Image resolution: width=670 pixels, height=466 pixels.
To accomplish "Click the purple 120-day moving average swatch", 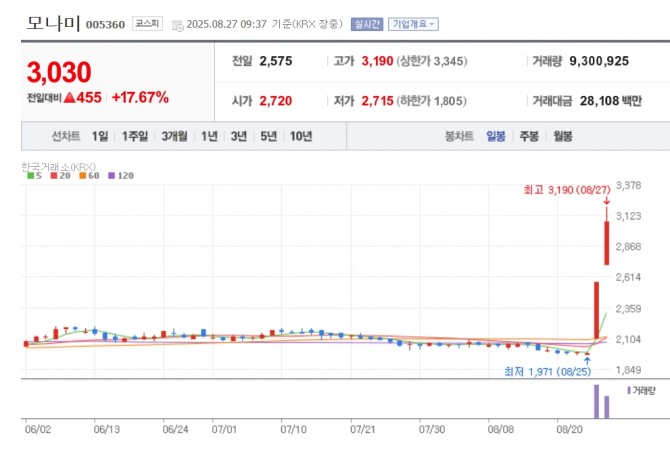I will click(x=112, y=176).
